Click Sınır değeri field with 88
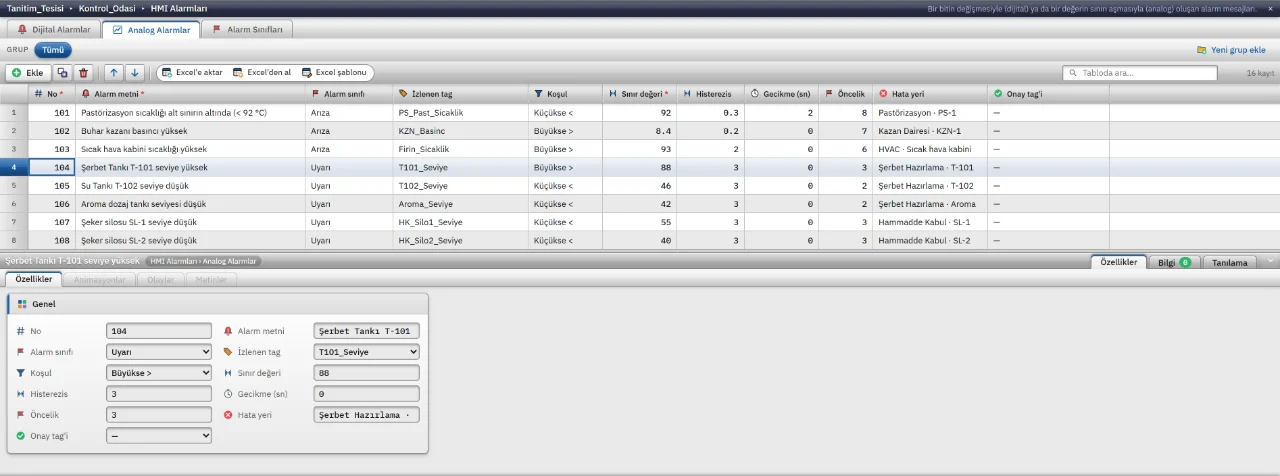The height and width of the screenshot is (476, 1280). (367, 373)
